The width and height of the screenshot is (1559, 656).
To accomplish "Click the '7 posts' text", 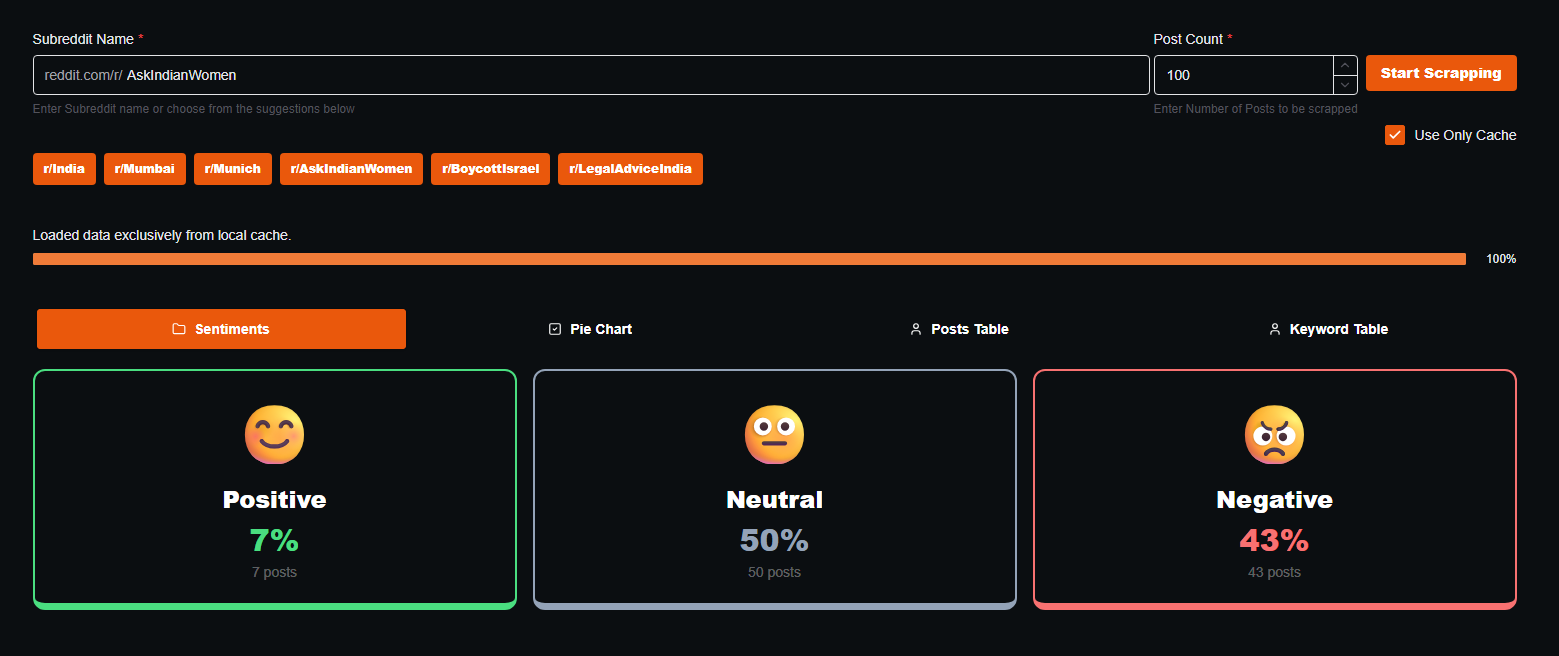I will (x=274, y=572).
